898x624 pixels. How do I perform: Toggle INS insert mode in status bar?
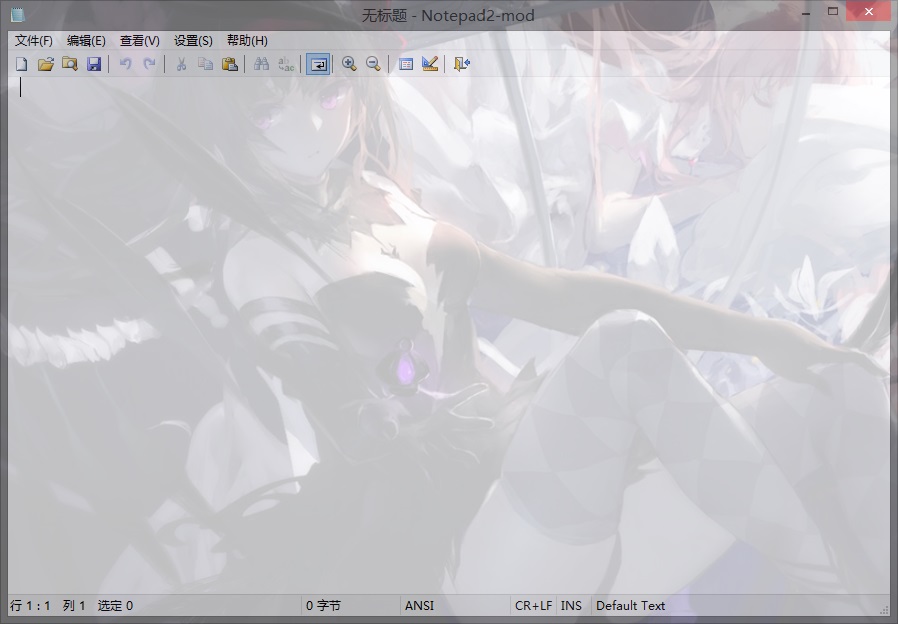[x=571, y=606]
